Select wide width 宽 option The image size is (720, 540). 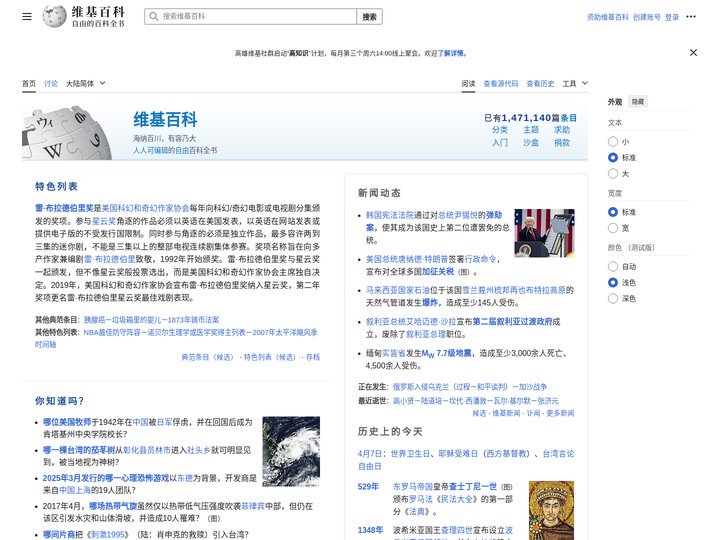(x=613, y=228)
